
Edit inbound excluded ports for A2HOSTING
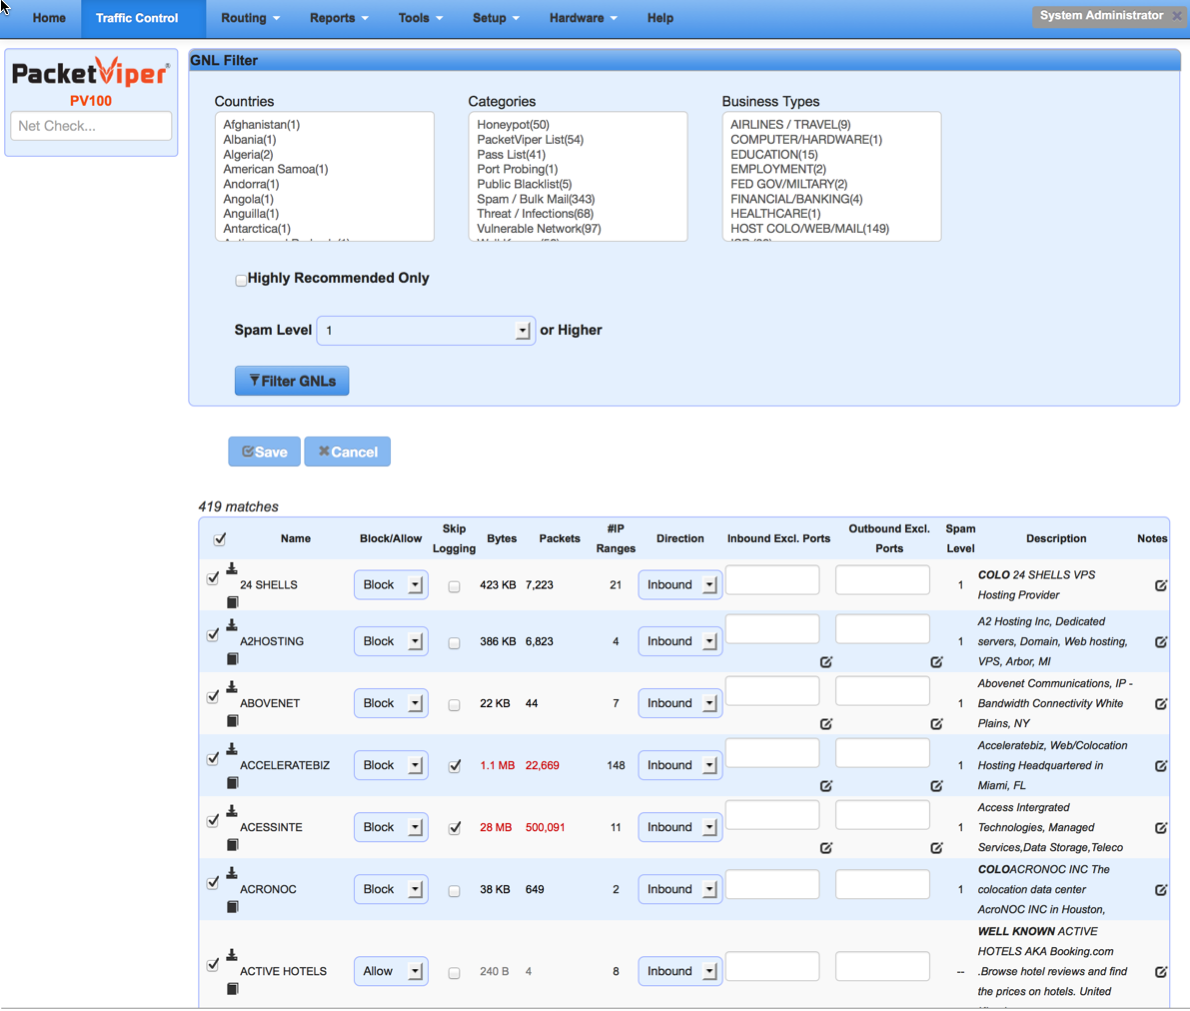click(x=826, y=662)
